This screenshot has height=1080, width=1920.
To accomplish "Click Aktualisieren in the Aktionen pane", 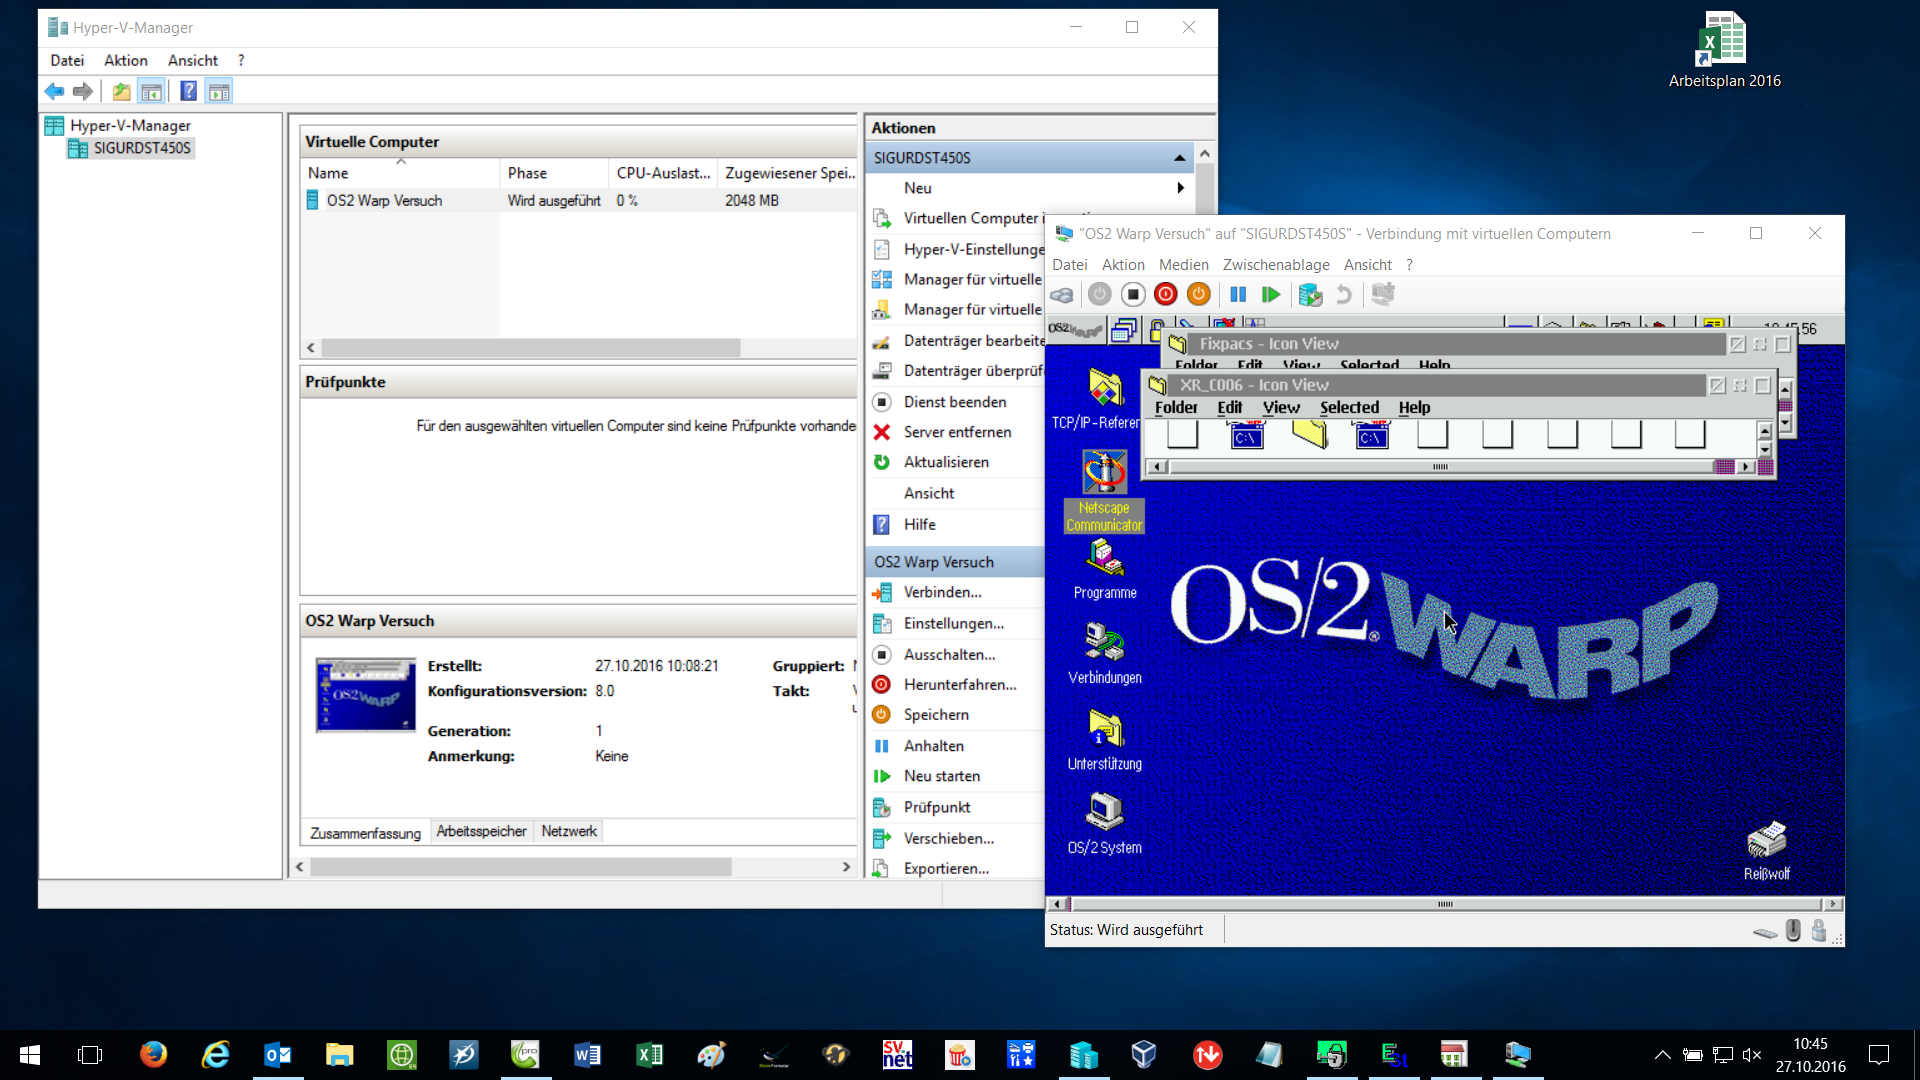I will tap(946, 462).
